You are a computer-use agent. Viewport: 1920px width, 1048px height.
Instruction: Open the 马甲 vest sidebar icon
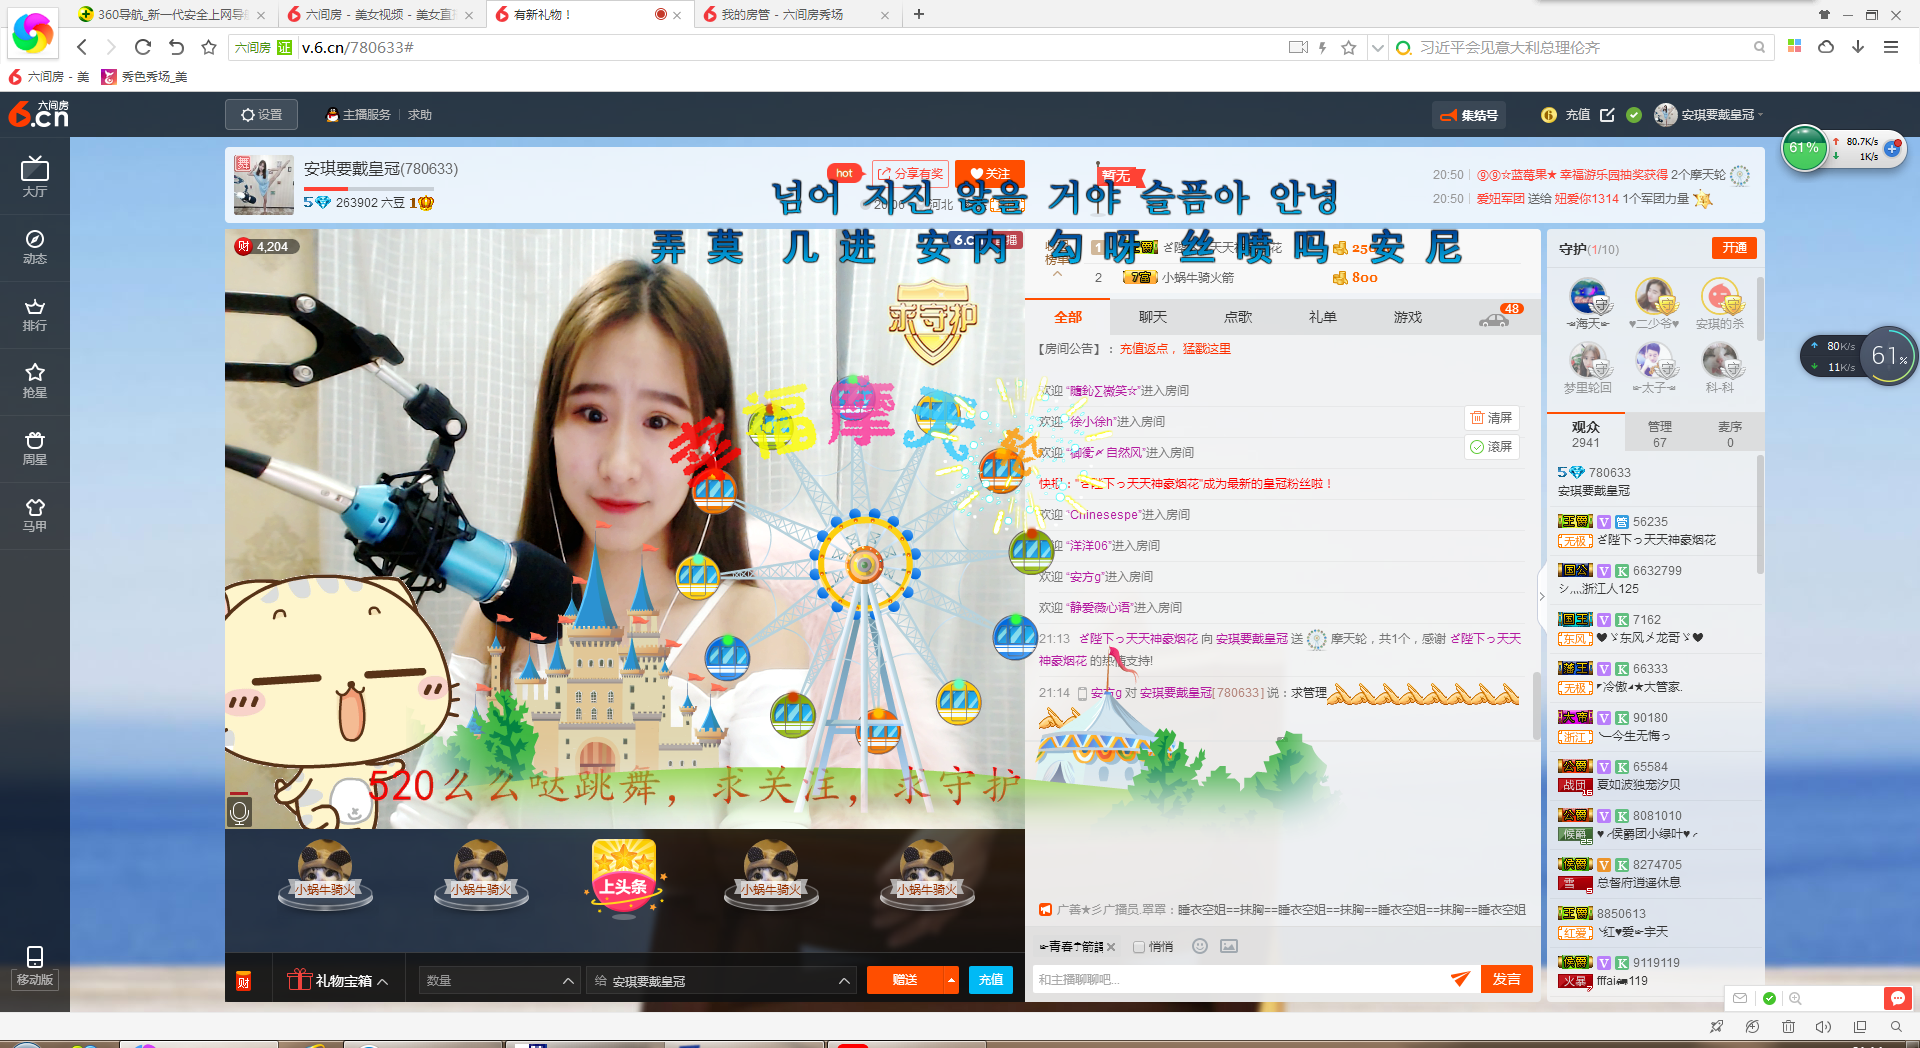tap(35, 514)
